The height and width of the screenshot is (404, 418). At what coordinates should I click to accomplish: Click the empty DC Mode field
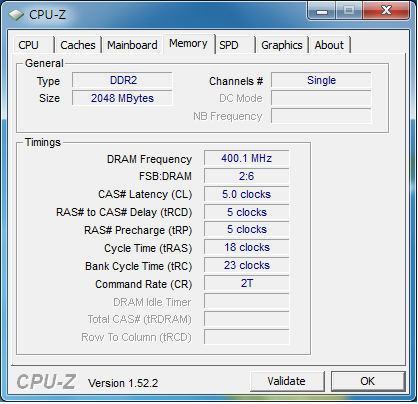coord(321,98)
